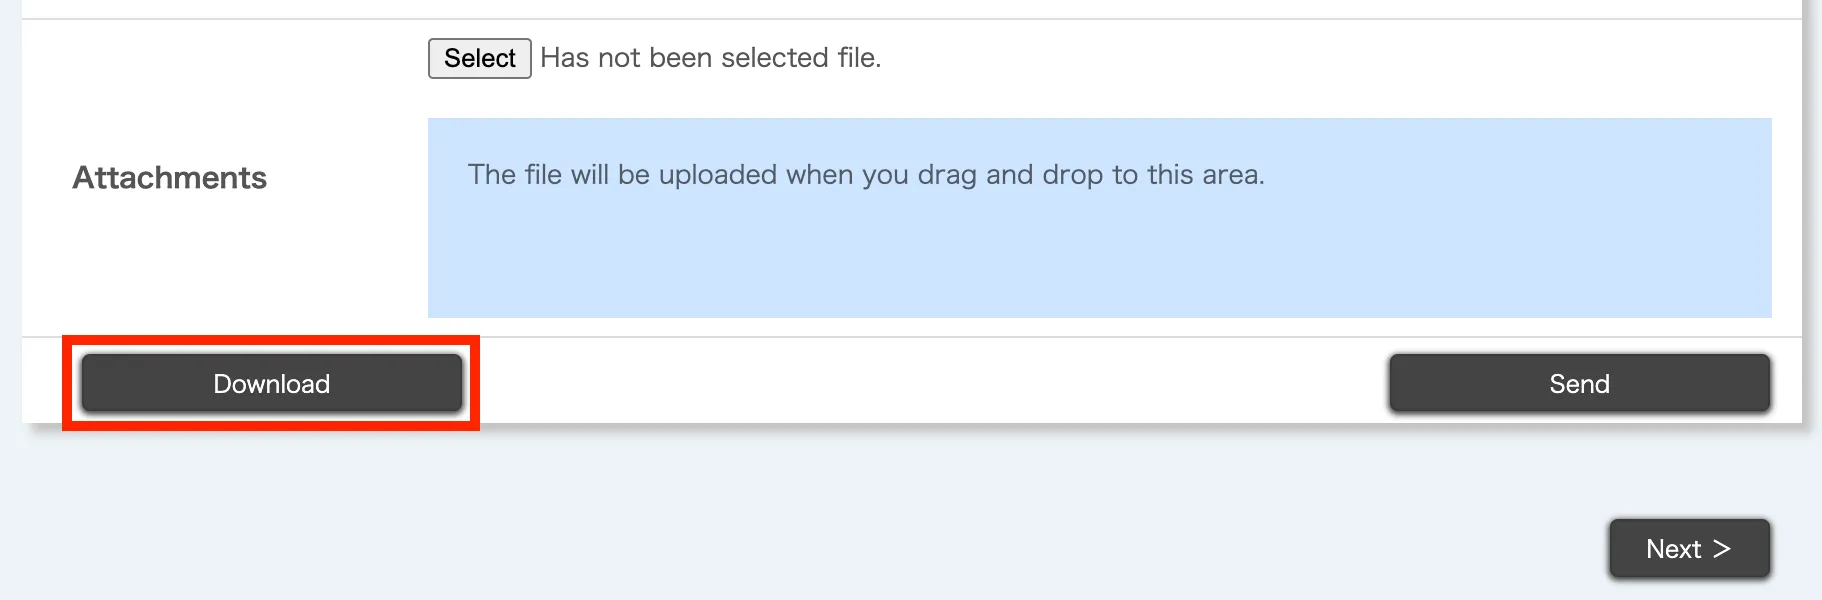Click the Select file button
This screenshot has height=600, width=1822.
pyautogui.click(x=479, y=58)
